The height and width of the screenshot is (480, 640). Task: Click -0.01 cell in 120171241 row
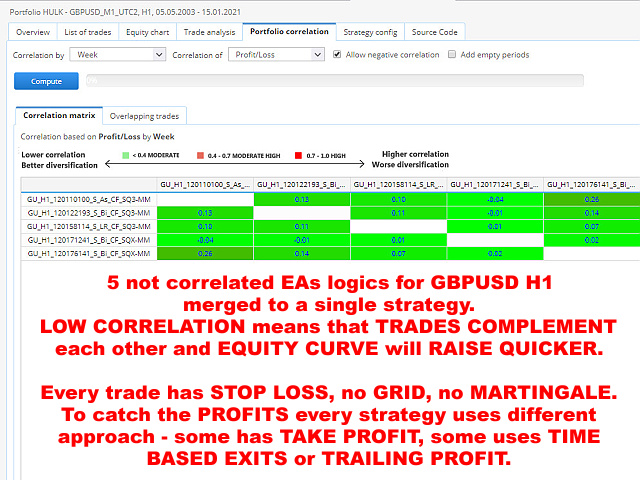tap(302, 240)
